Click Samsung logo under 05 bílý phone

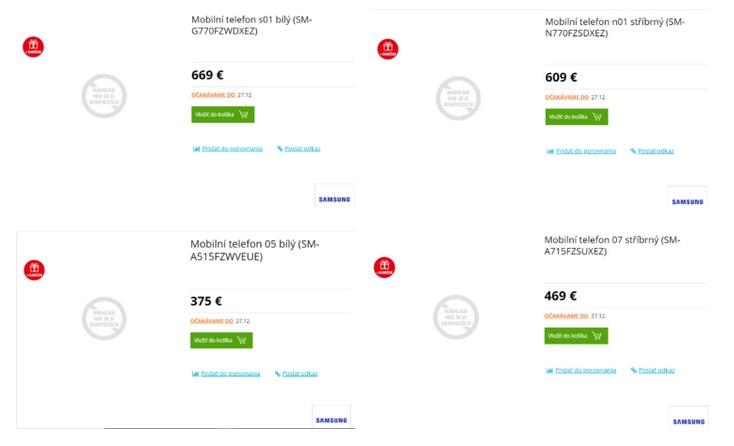[331, 419]
